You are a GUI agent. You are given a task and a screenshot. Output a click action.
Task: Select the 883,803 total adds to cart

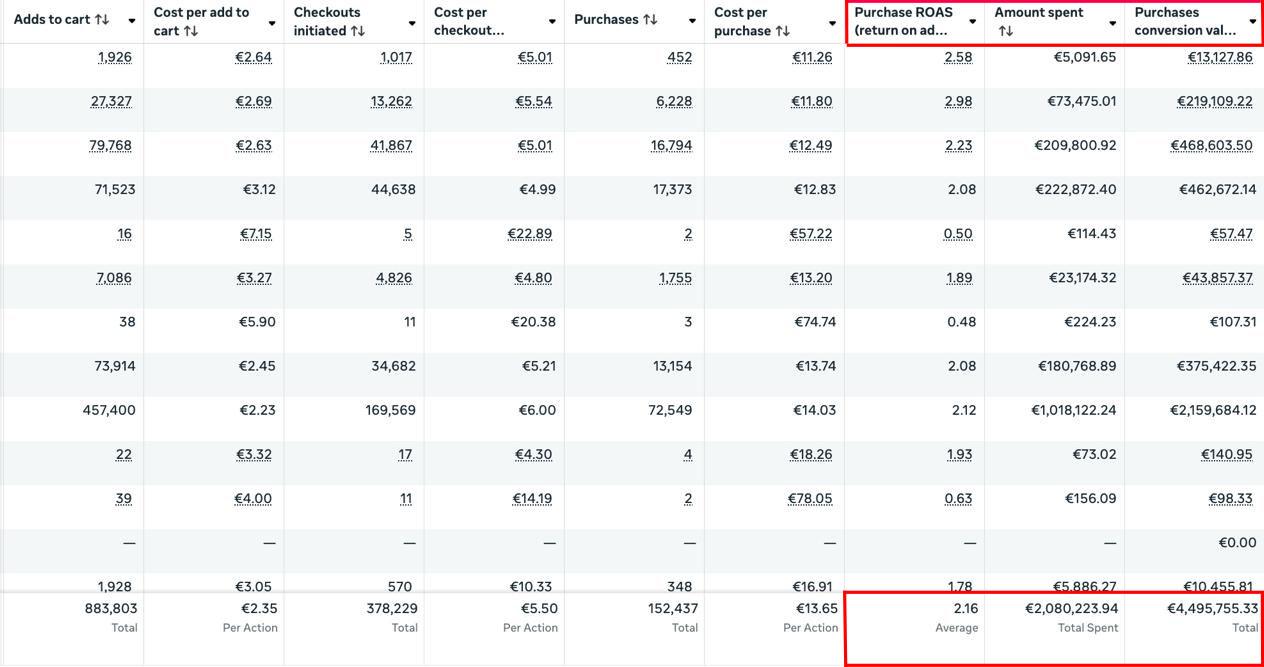pyautogui.click(x=111, y=608)
